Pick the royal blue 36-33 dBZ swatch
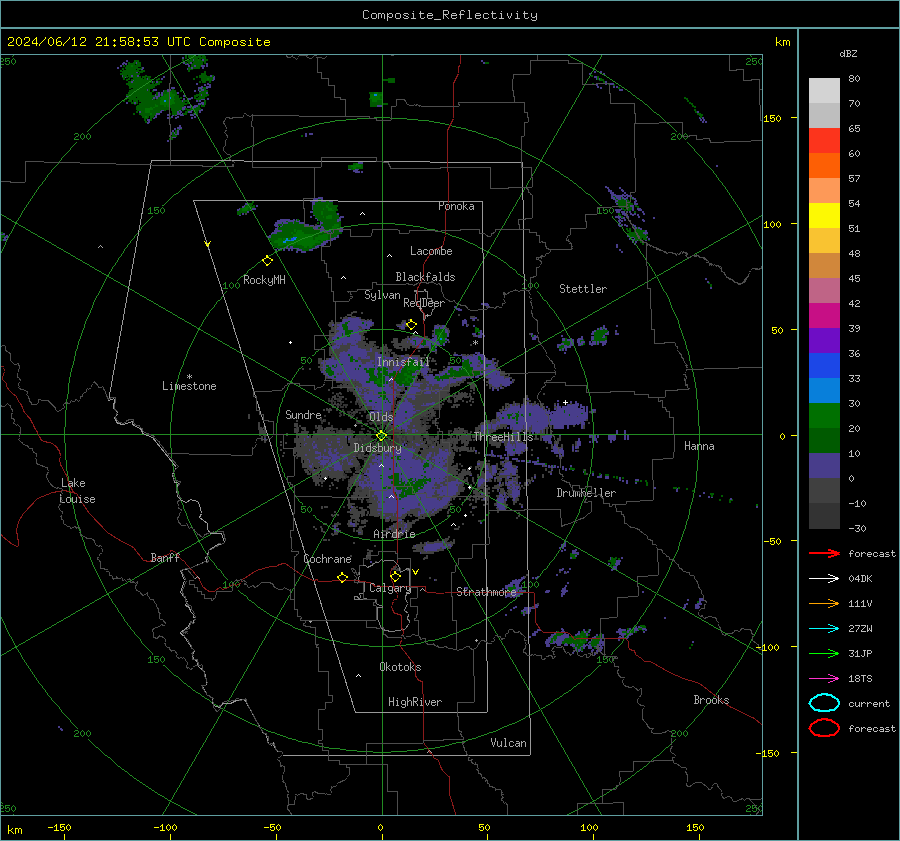Viewport: 900px width, 841px height. (x=824, y=365)
